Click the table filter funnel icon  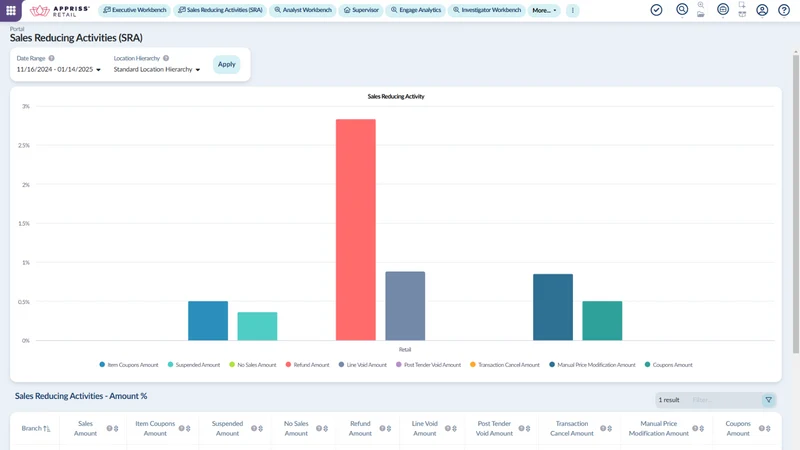click(x=768, y=400)
